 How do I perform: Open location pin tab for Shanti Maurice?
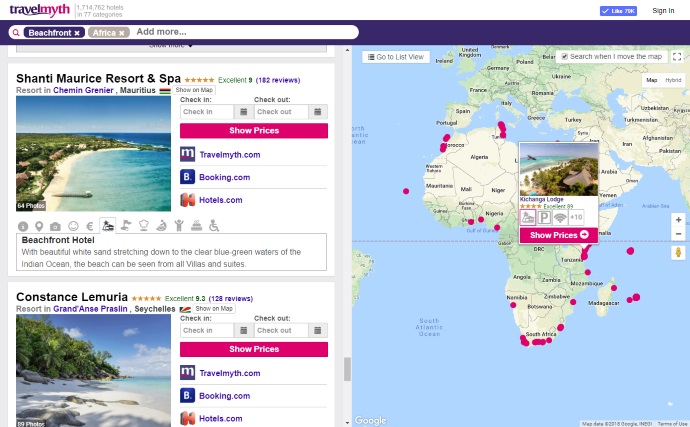(39, 226)
